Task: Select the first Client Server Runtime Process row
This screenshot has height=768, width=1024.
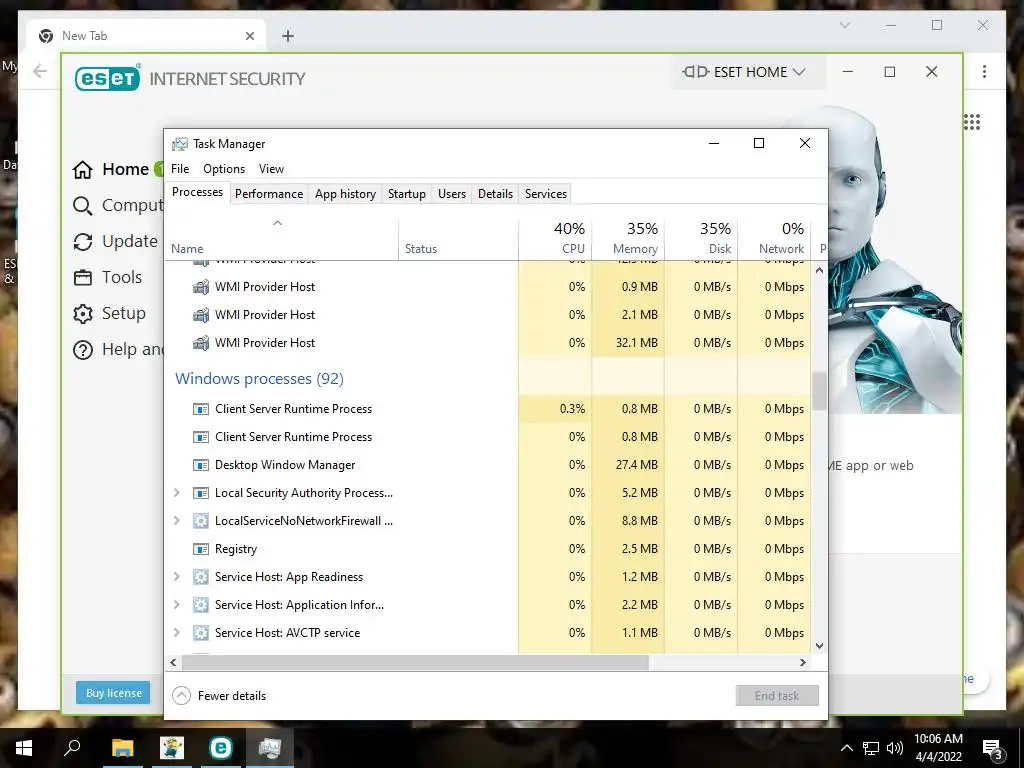Action: pos(488,409)
